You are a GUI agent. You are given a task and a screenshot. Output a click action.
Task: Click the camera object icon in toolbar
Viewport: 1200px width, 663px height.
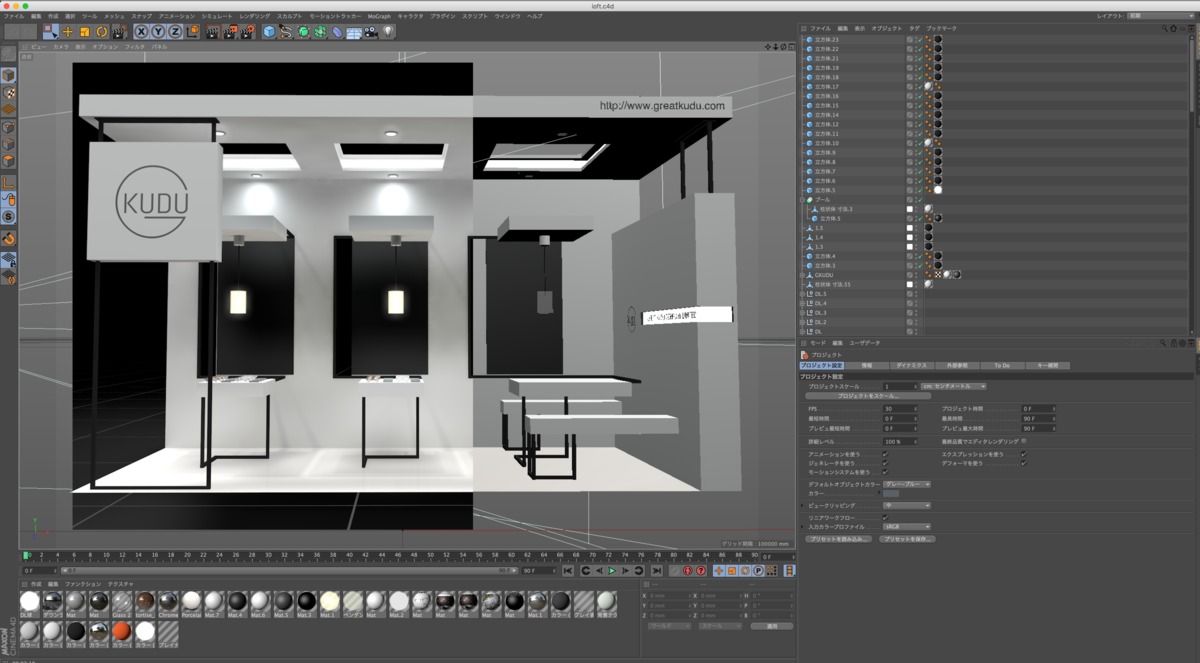tap(371, 32)
